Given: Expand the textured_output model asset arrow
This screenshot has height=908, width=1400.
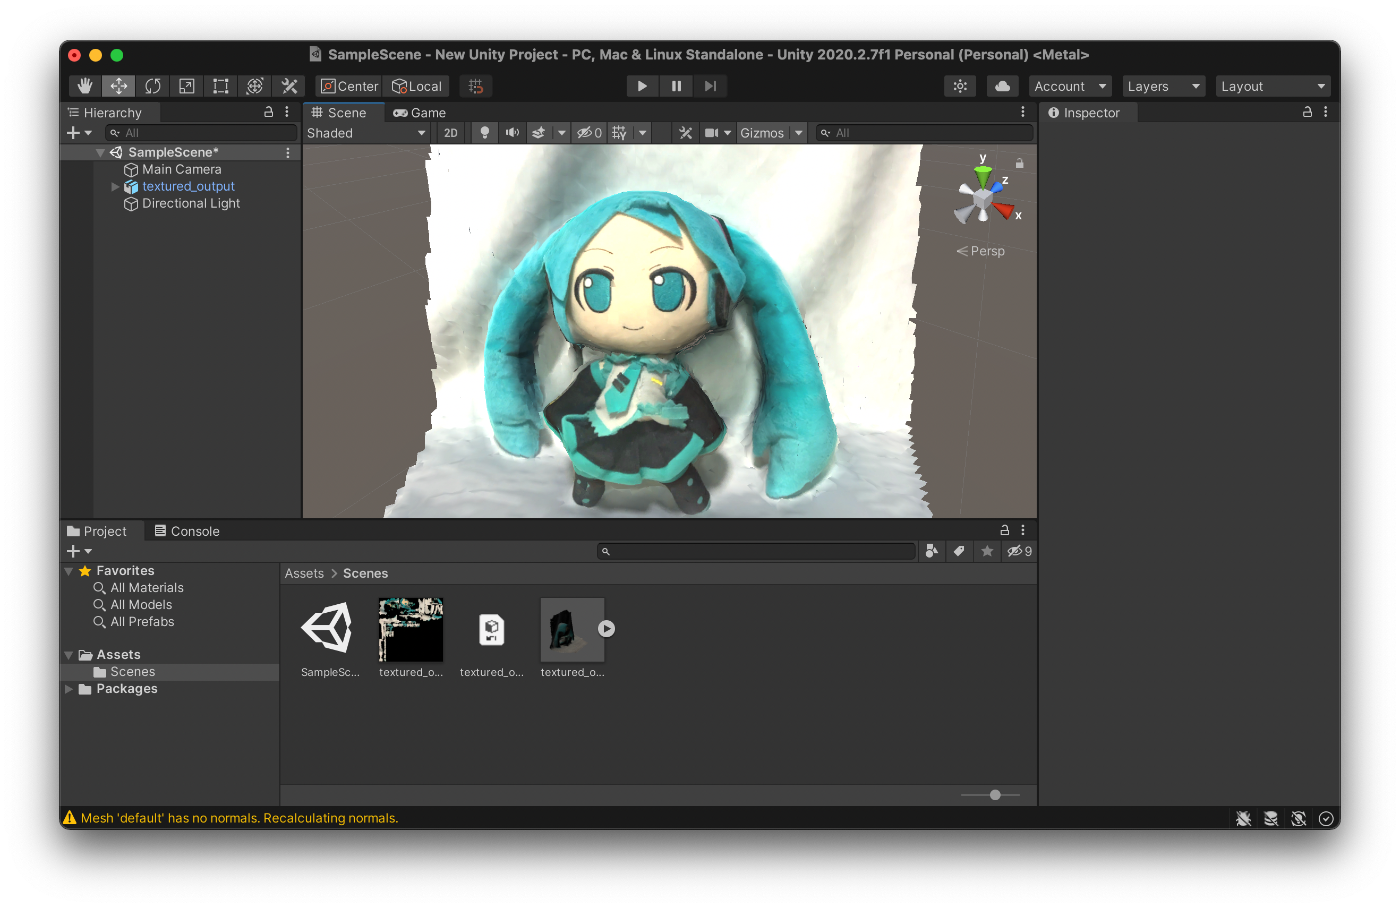Looking at the screenshot, I should pos(607,629).
